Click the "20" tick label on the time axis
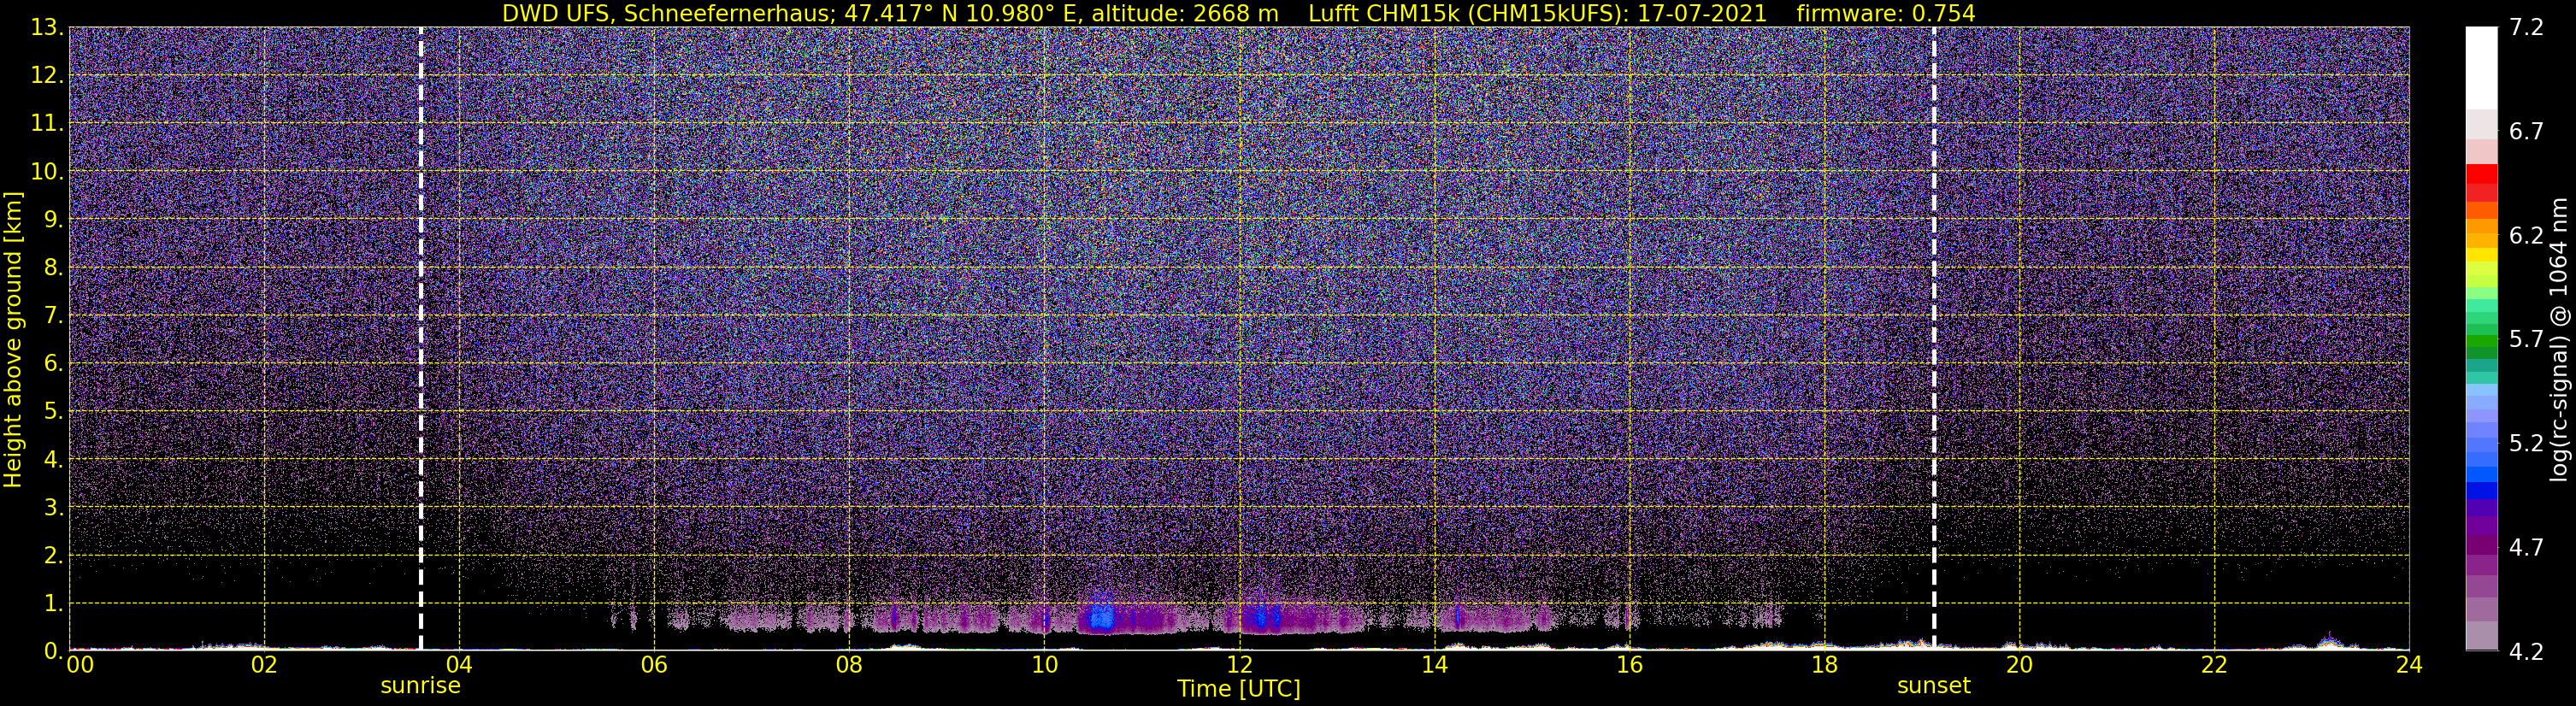The width and height of the screenshot is (2576, 706). (2019, 666)
